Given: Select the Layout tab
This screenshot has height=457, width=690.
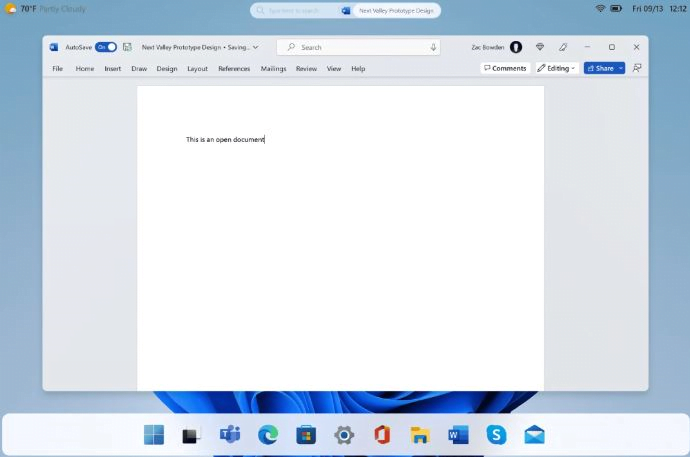Looking at the screenshot, I should coord(197,69).
